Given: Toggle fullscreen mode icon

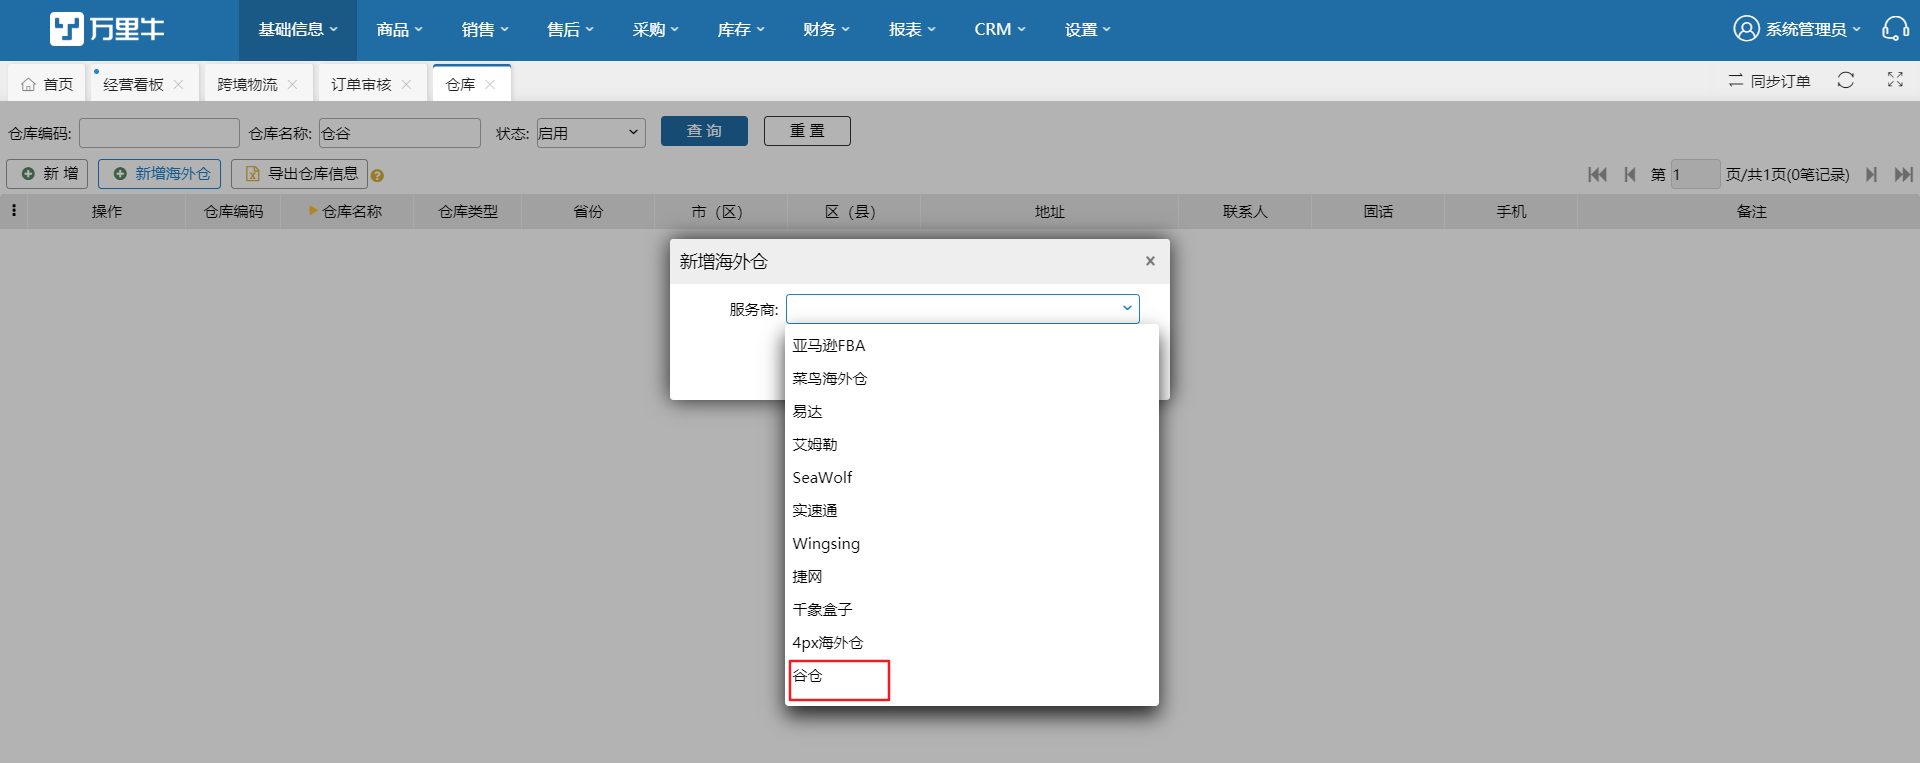Looking at the screenshot, I should (1895, 80).
